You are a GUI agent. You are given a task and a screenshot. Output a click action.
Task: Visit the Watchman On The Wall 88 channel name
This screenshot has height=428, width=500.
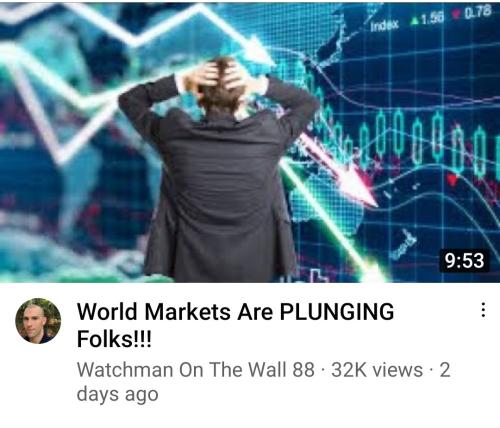click(196, 370)
